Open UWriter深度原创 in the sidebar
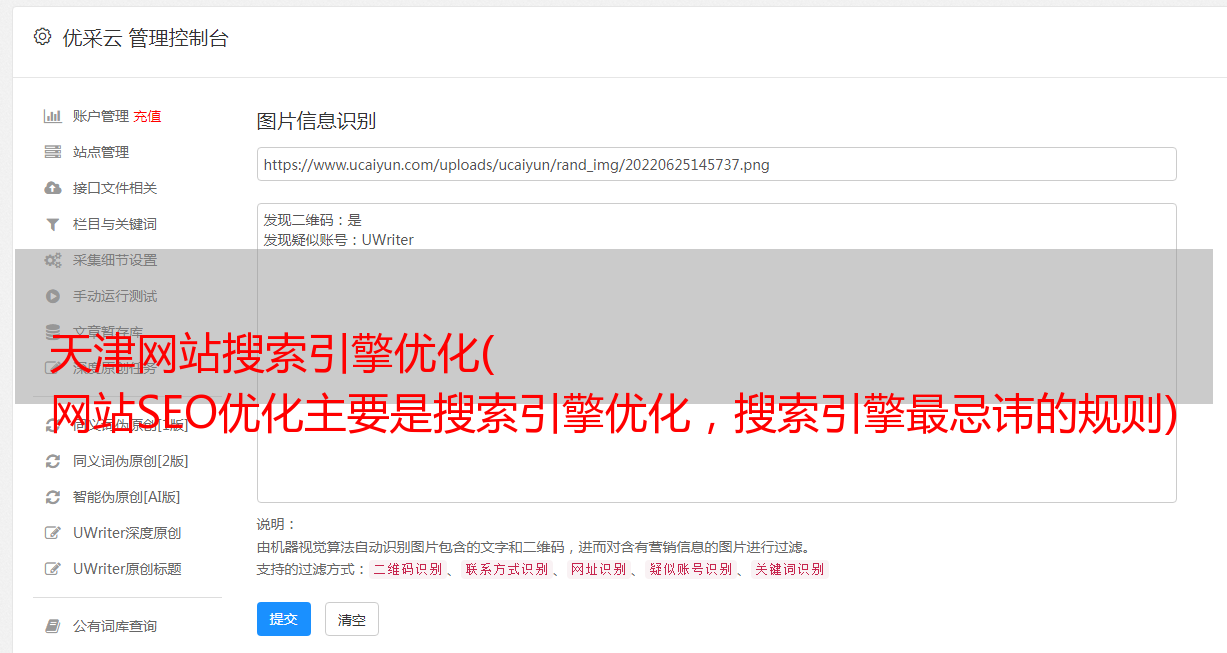1227x653 pixels. (x=127, y=533)
